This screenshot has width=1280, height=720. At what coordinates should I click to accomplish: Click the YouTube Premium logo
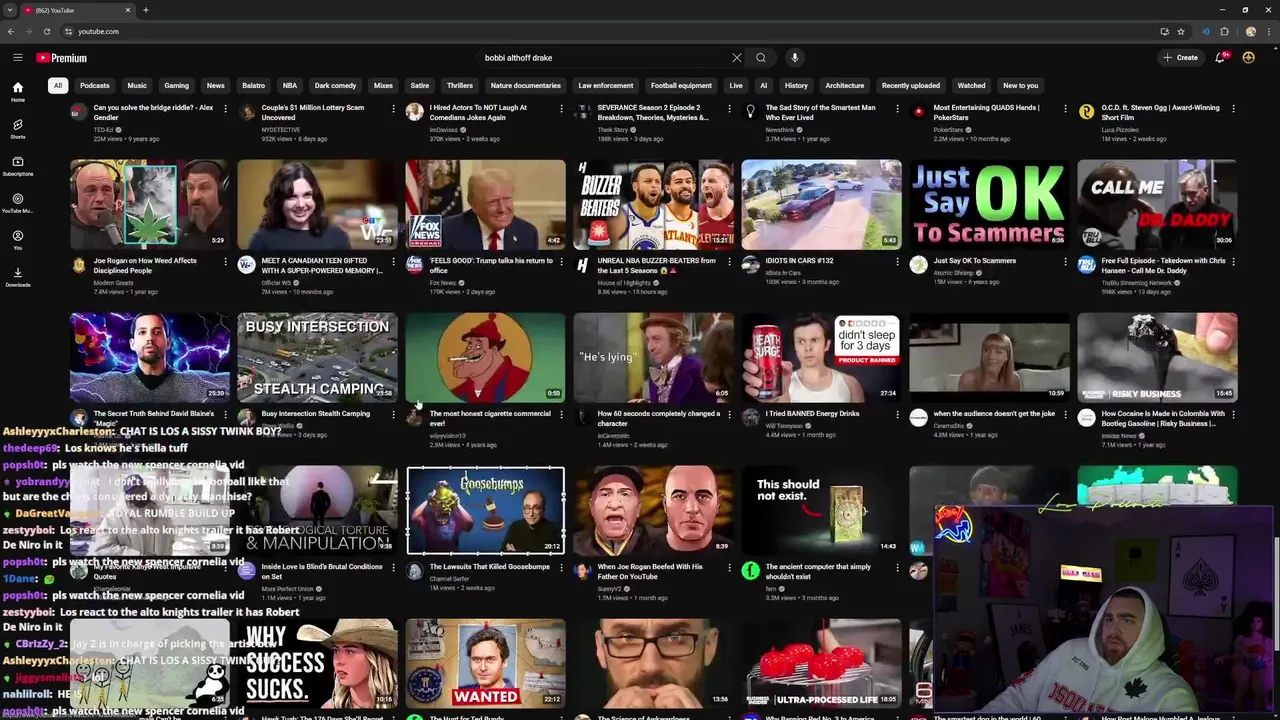[x=62, y=58]
